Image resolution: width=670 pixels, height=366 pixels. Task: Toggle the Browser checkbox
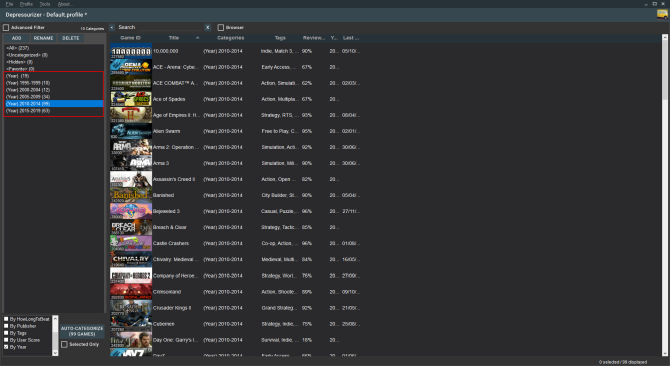[x=220, y=27]
